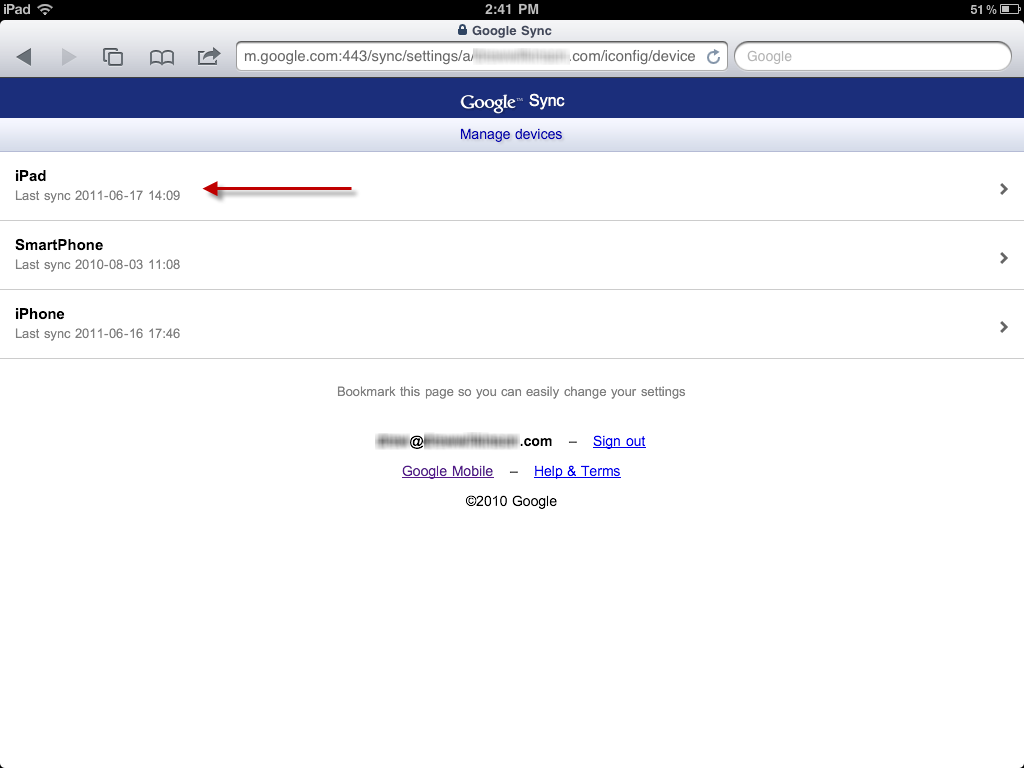Select the address bar URL field
The height and width of the screenshot is (768, 1024).
tap(482, 56)
